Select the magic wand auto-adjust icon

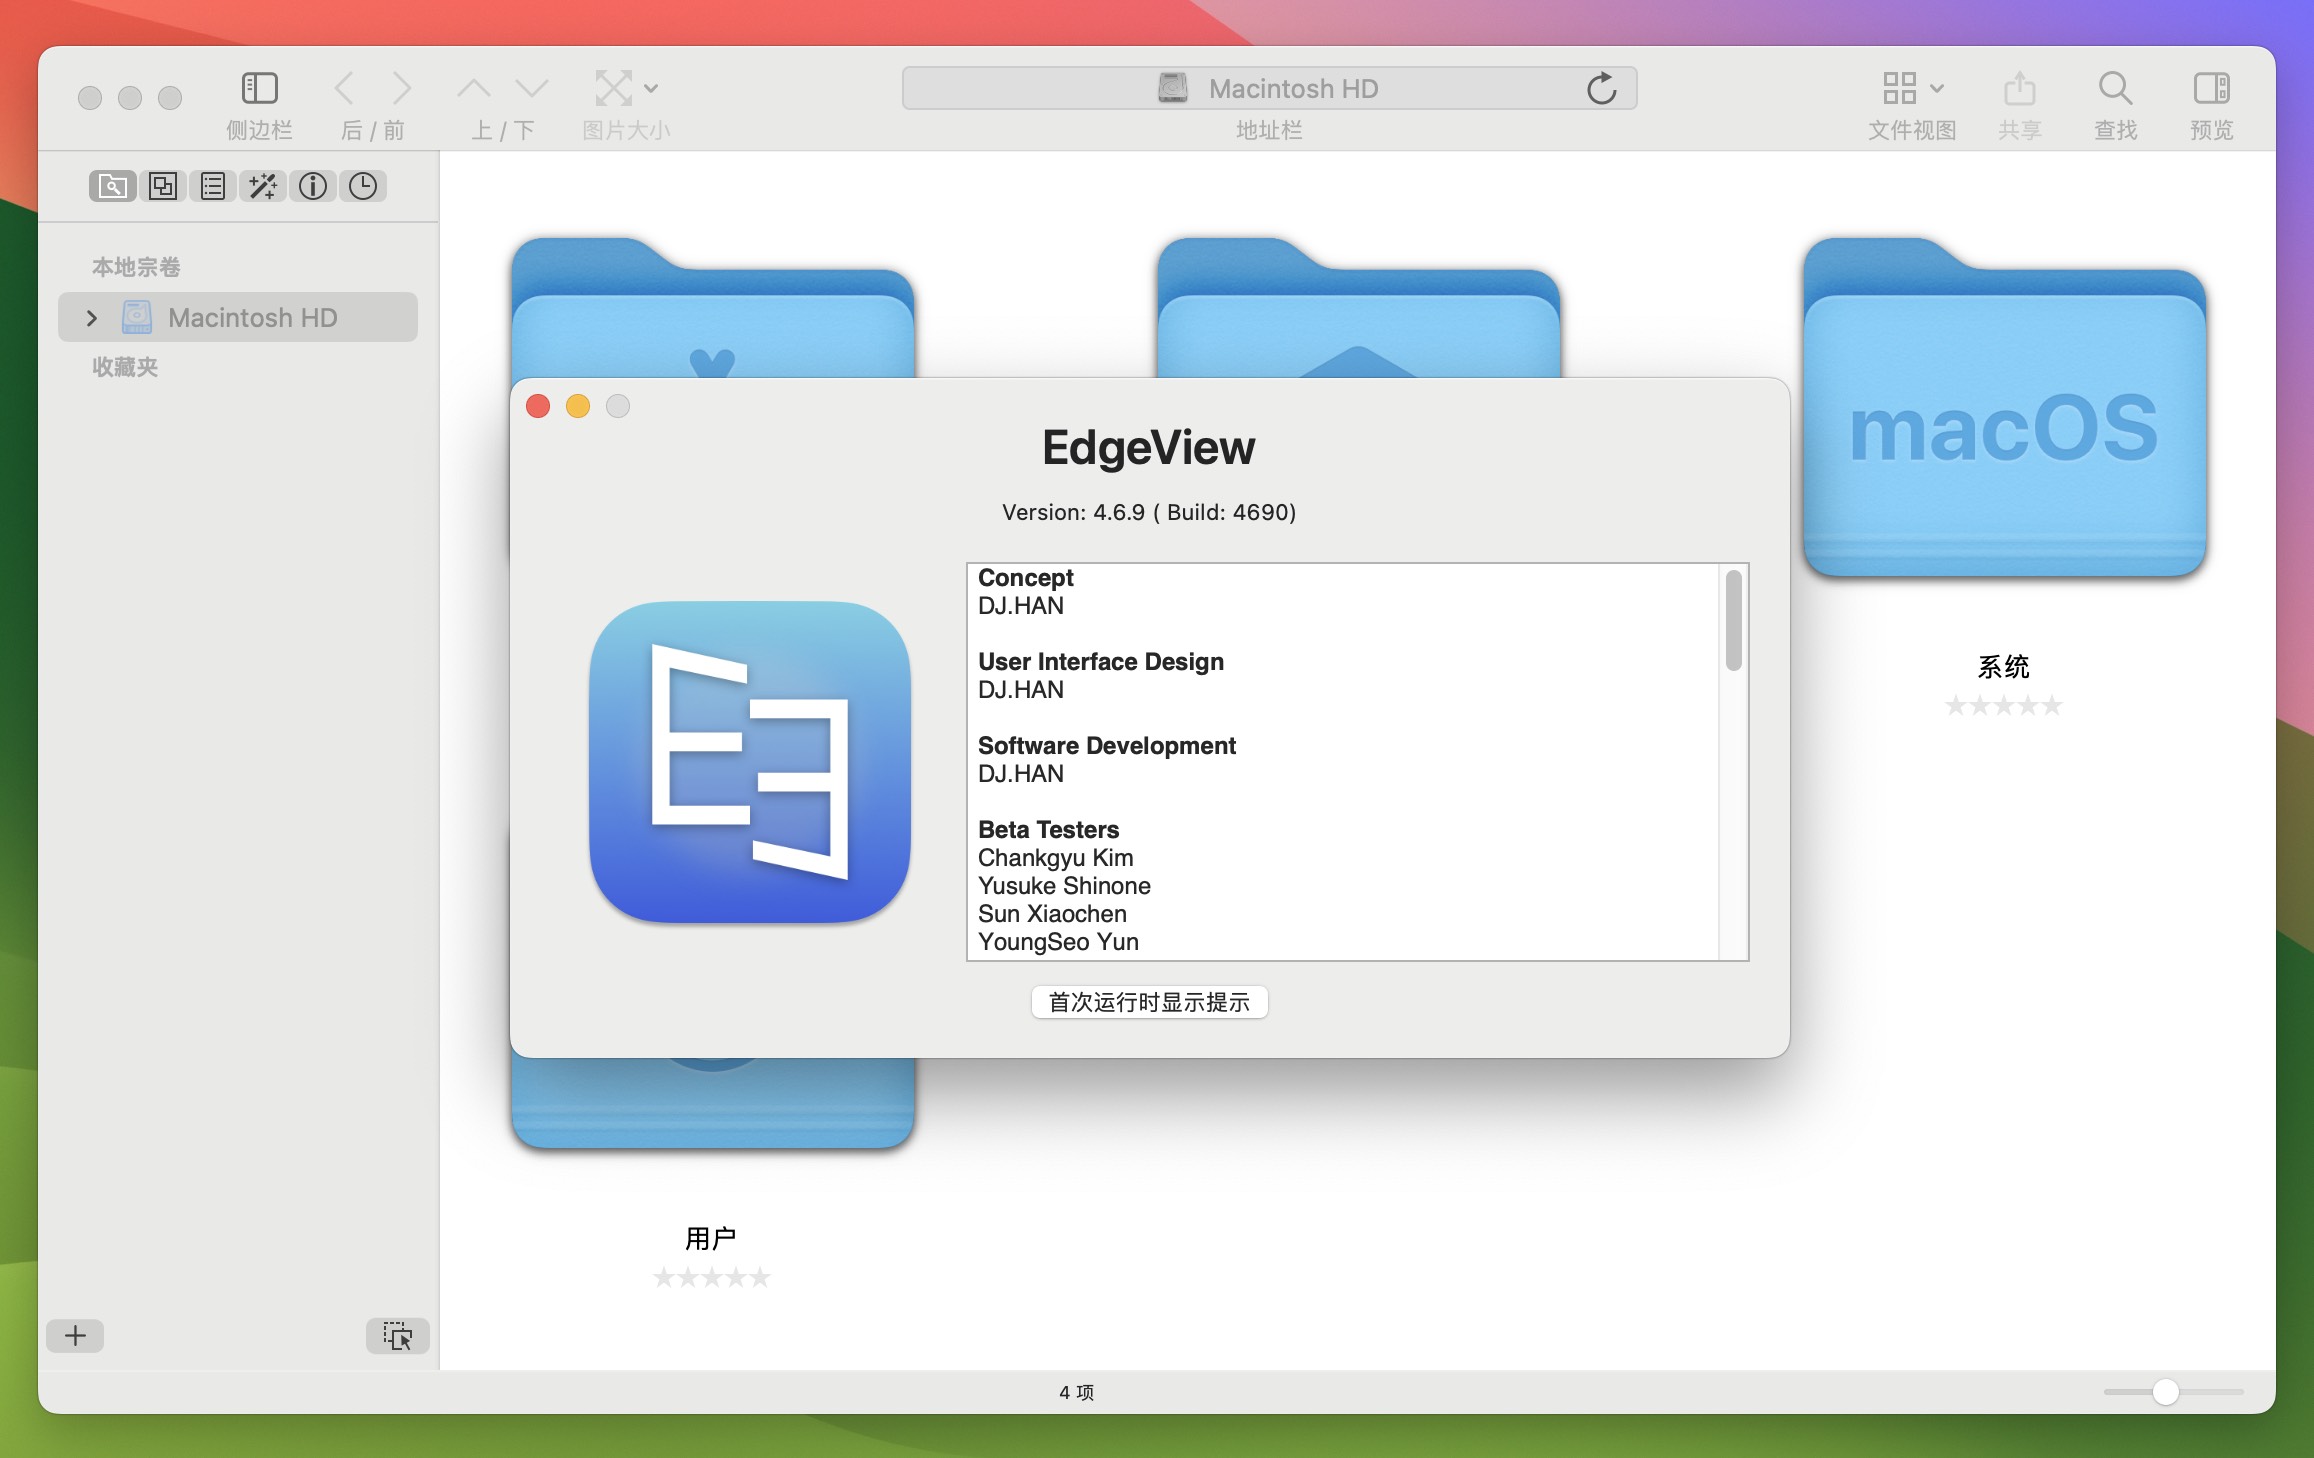tap(263, 186)
